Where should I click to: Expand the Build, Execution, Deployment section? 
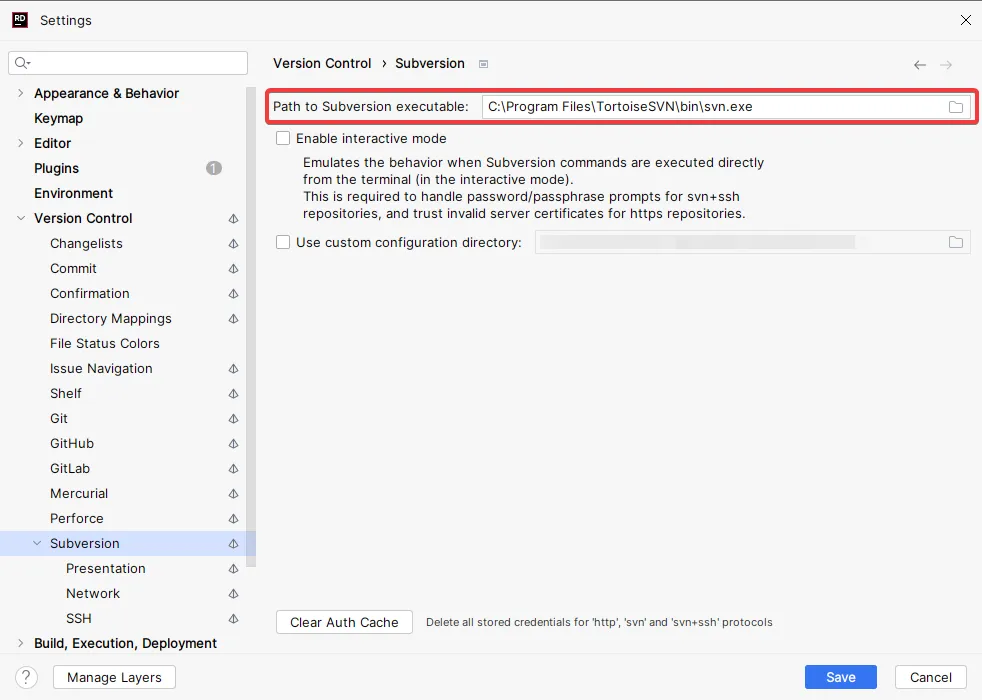[x=20, y=643]
